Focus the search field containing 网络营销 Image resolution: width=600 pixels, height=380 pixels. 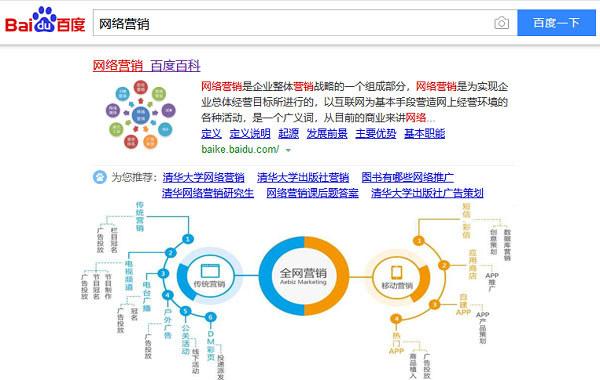[305, 23]
